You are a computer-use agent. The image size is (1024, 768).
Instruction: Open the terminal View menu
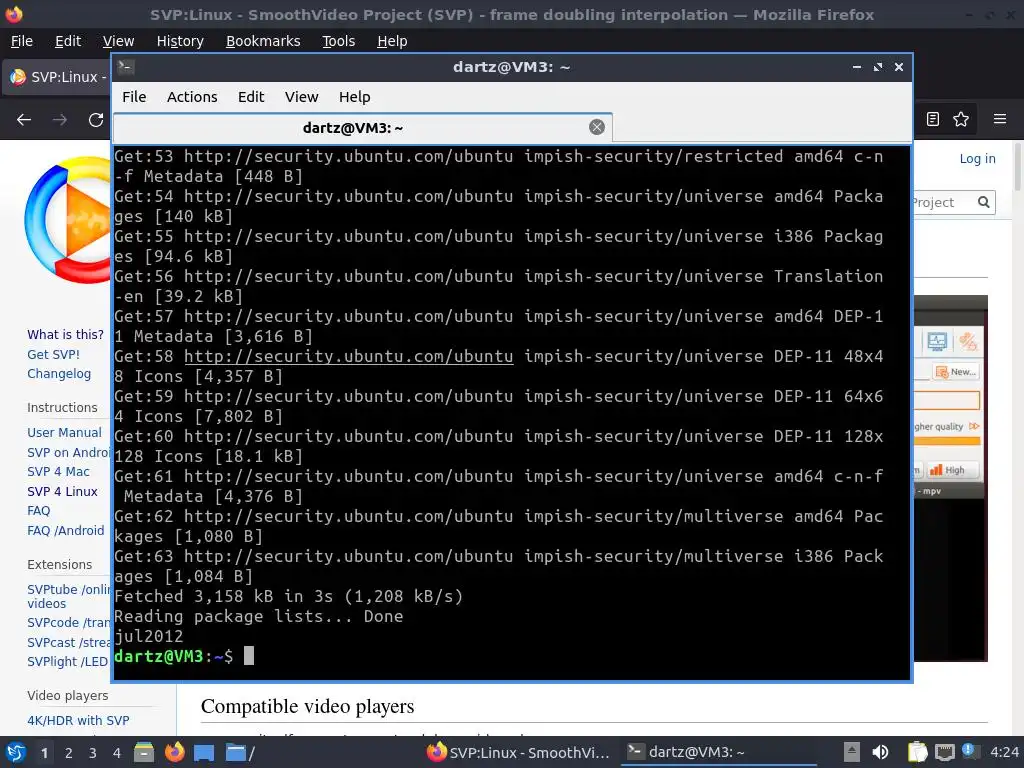tap(301, 97)
